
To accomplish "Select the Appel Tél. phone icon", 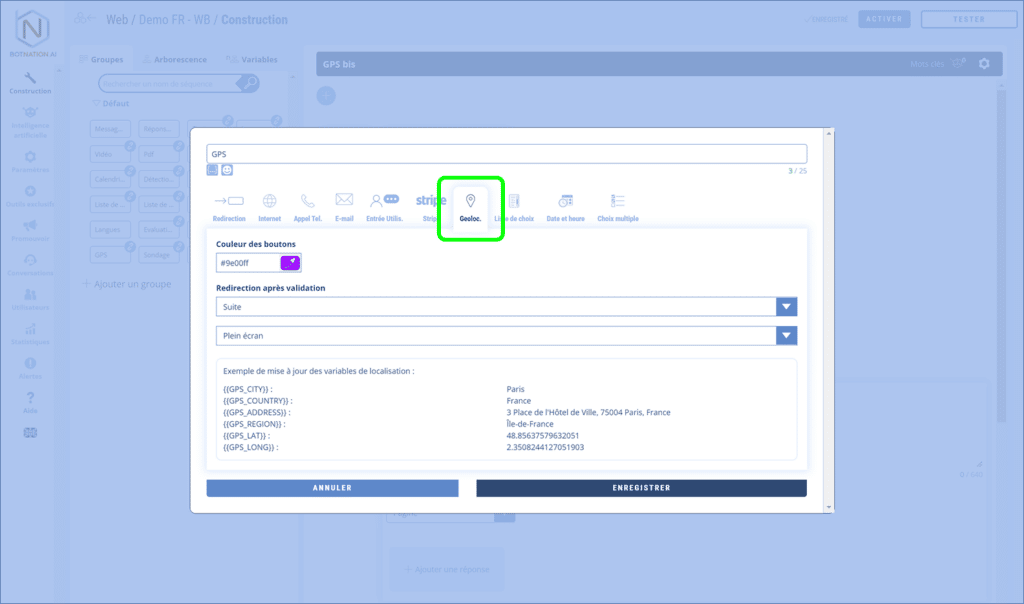I will coord(307,205).
